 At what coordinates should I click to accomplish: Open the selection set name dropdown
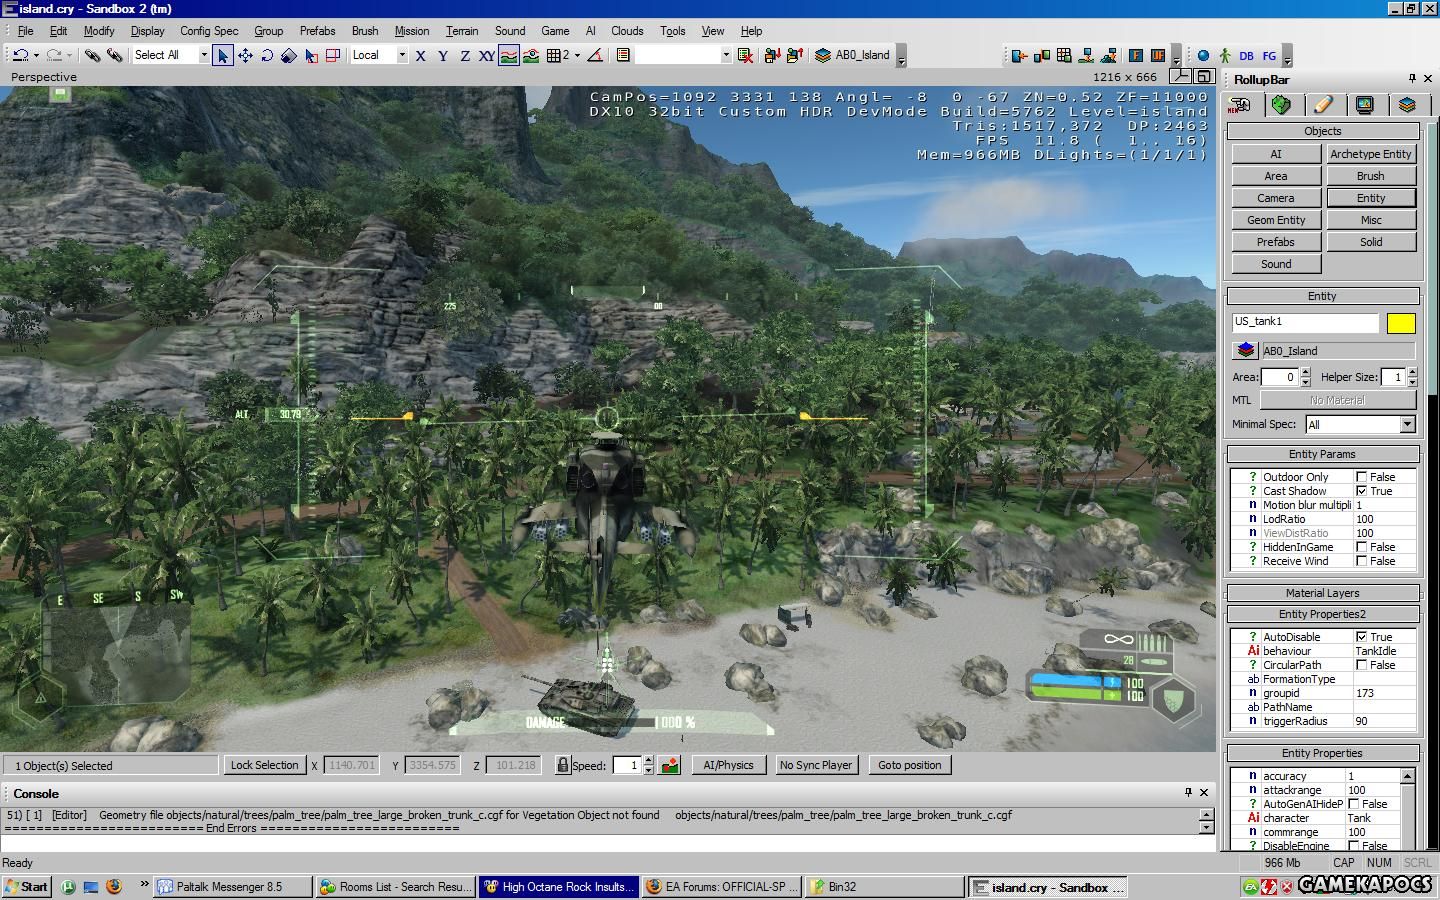pos(726,55)
